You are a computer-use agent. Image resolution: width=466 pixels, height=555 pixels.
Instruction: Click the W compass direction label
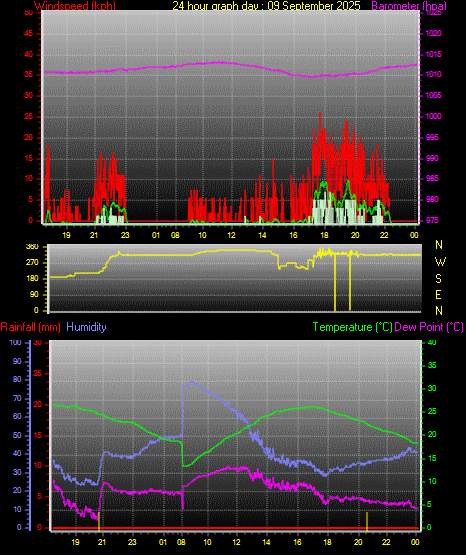click(x=440, y=262)
